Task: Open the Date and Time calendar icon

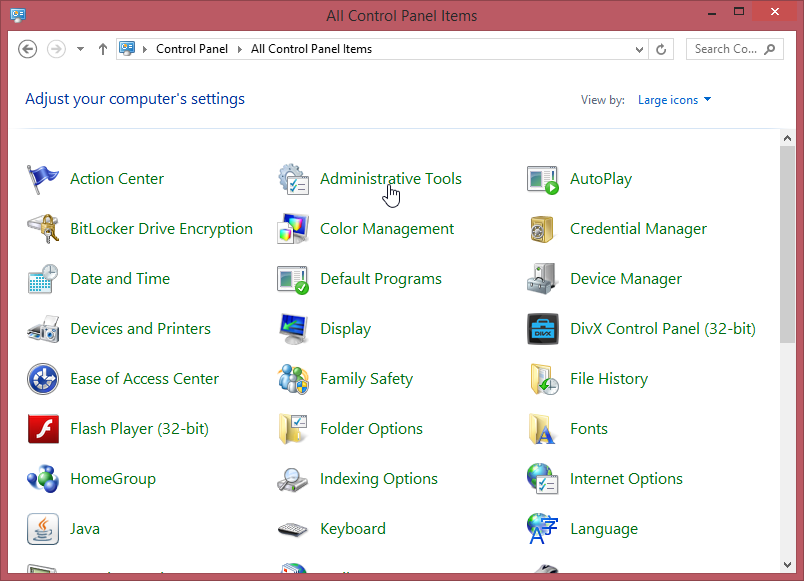Action: point(43,278)
